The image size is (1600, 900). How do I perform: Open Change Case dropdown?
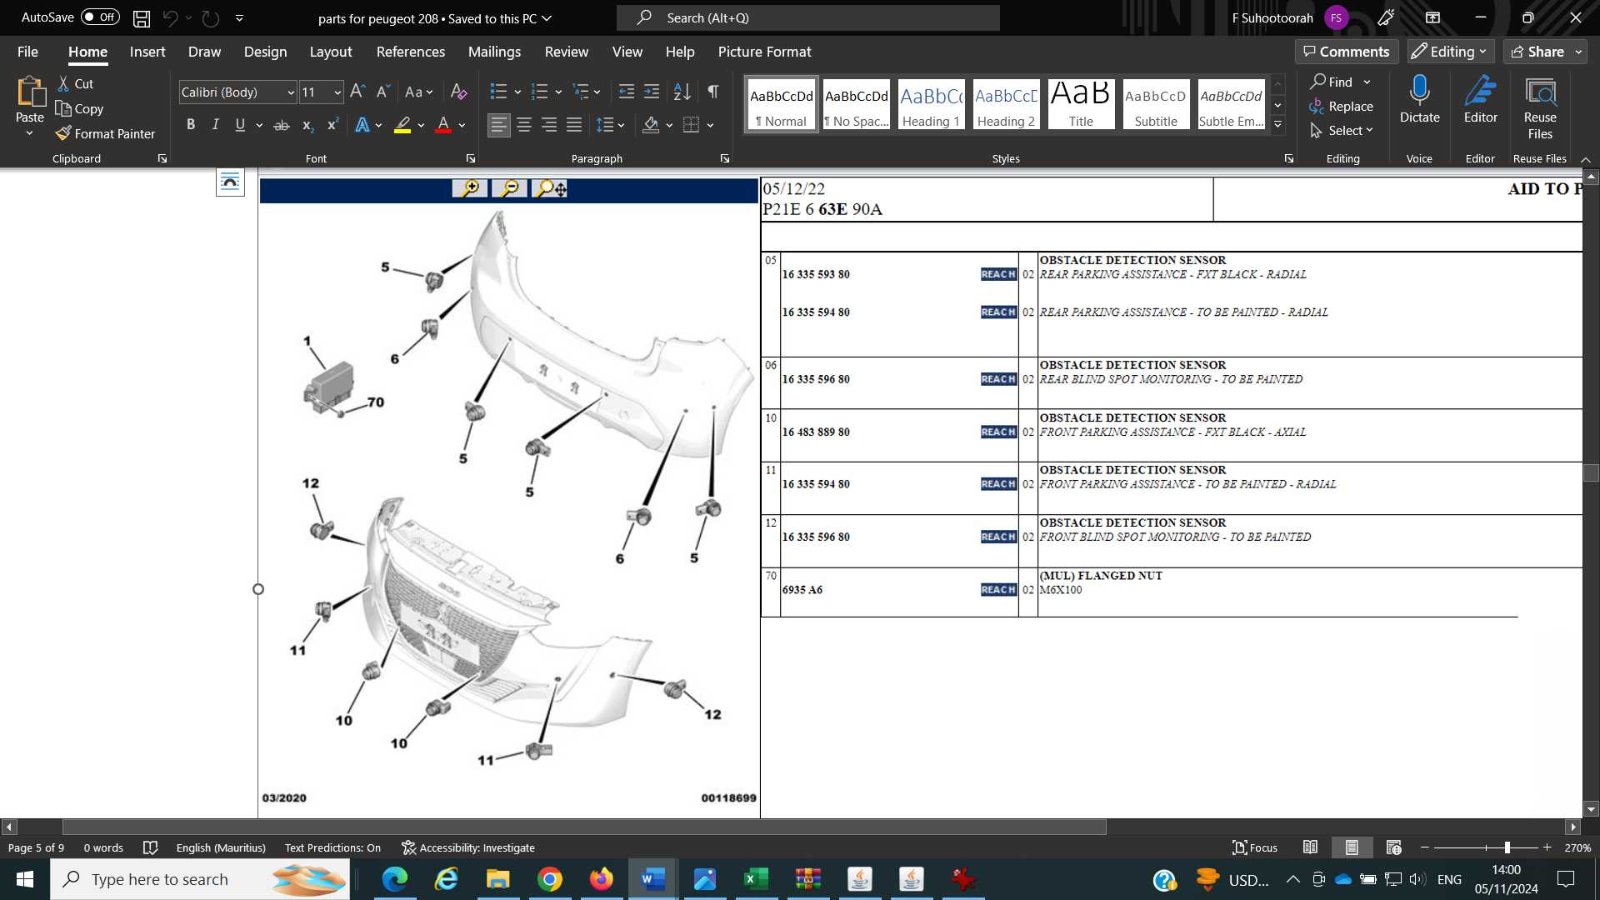(419, 92)
